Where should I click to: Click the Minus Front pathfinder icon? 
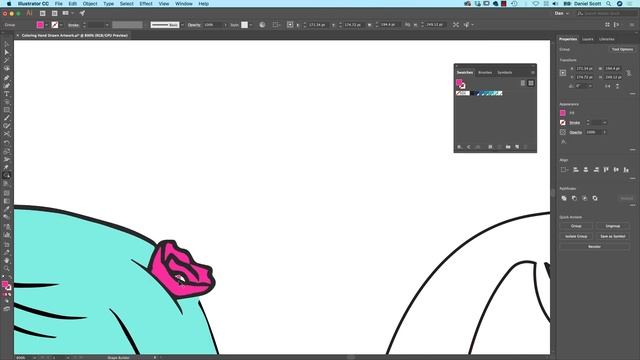point(574,198)
